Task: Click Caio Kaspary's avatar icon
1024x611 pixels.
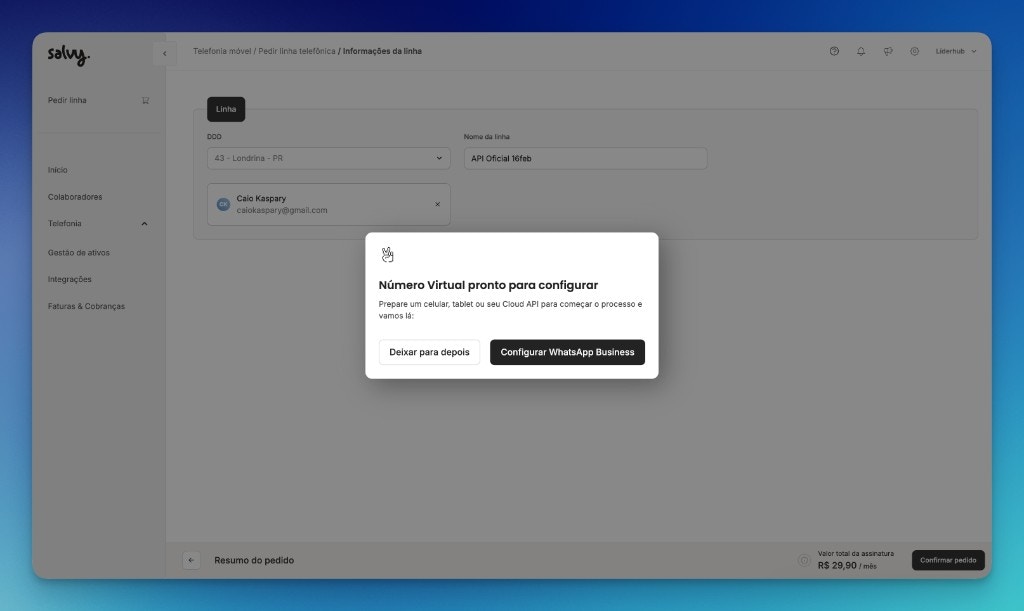Action: click(x=223, y=204)
